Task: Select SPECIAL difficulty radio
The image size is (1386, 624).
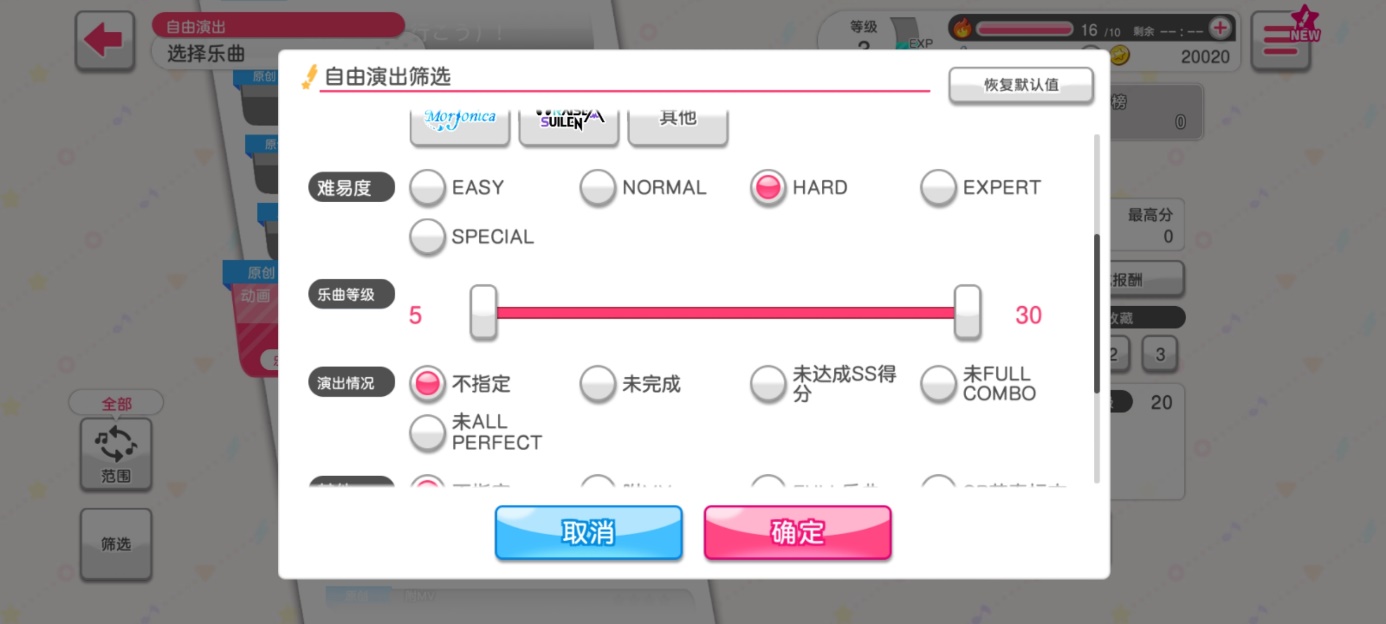Action: (428, 237)
